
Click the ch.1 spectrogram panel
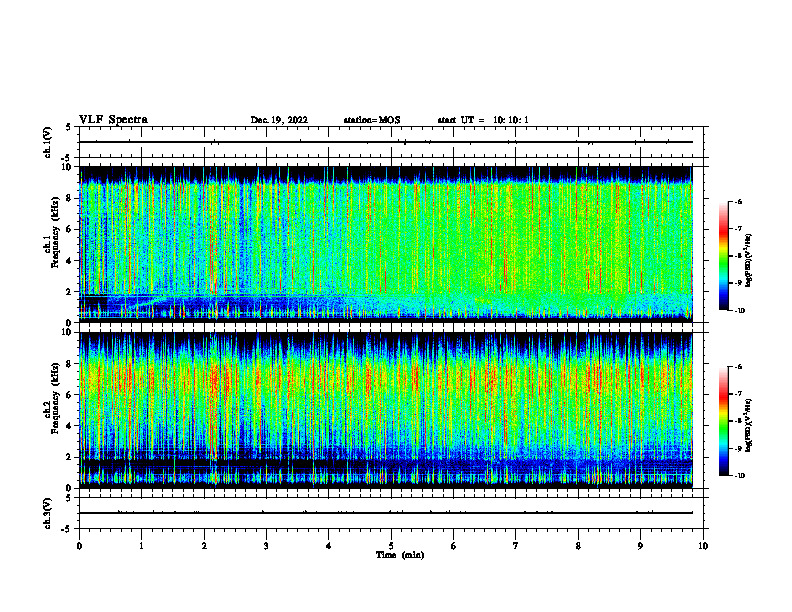pyautogui.click(x=386, y=244)
